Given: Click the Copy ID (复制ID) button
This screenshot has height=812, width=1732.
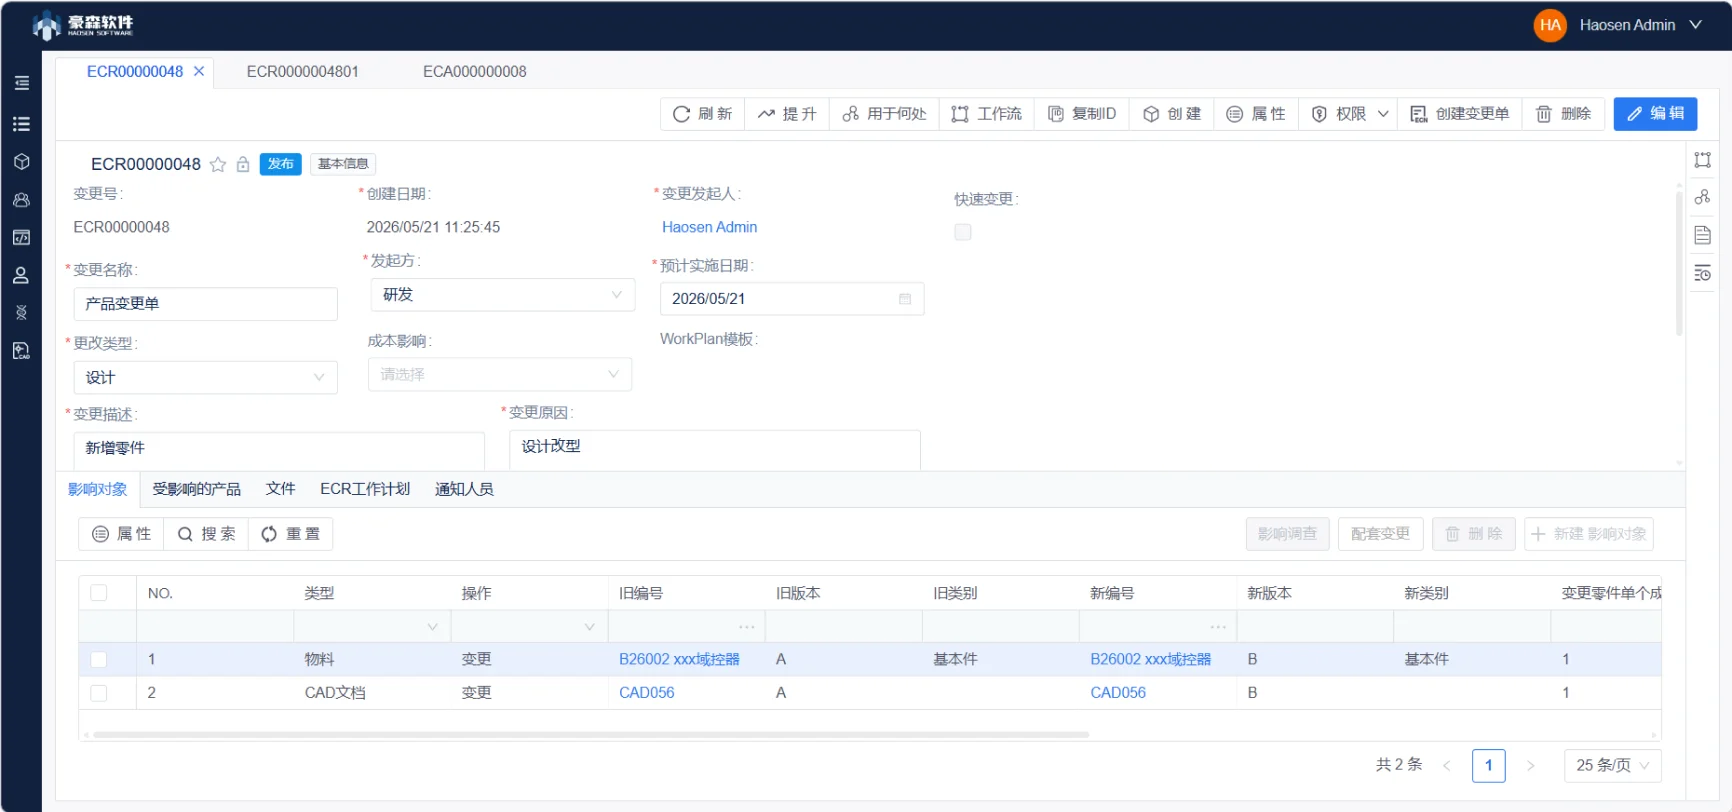Looking at the screenshot, I should 1081,114.
